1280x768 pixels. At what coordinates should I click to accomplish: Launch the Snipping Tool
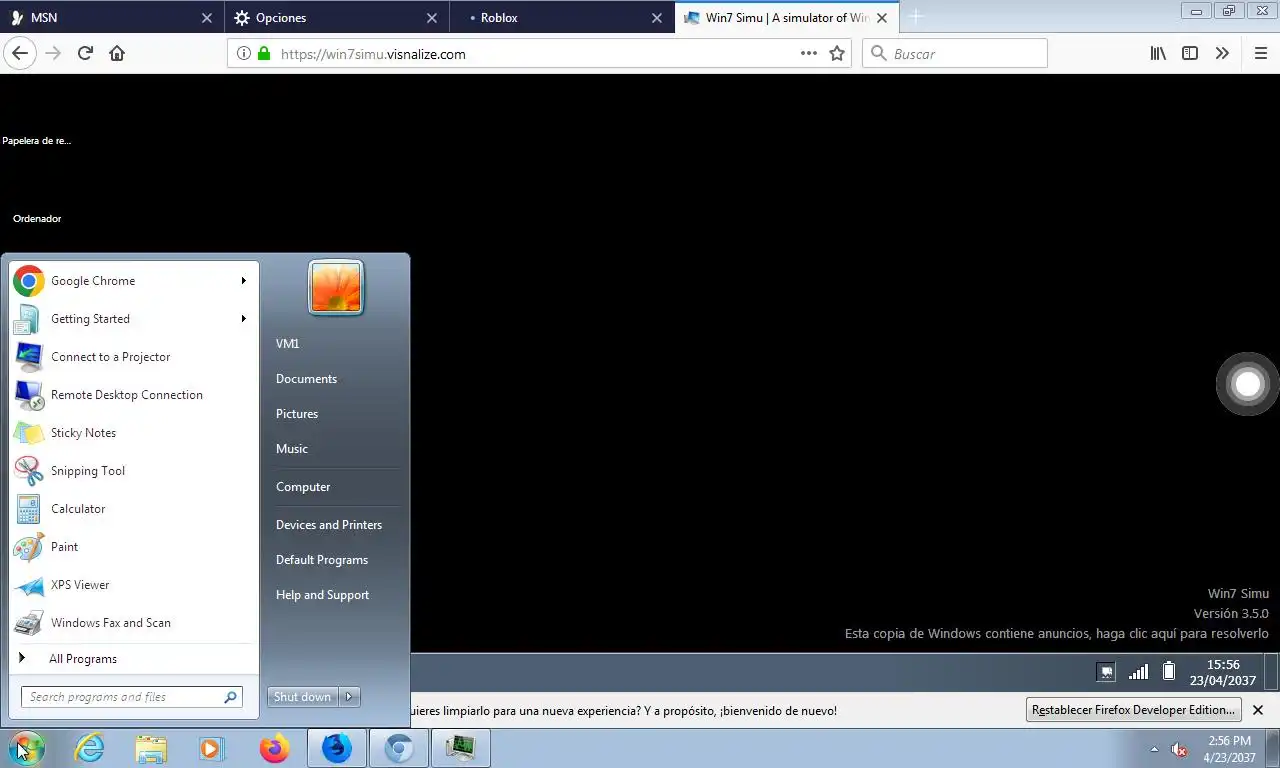point(133,471)
